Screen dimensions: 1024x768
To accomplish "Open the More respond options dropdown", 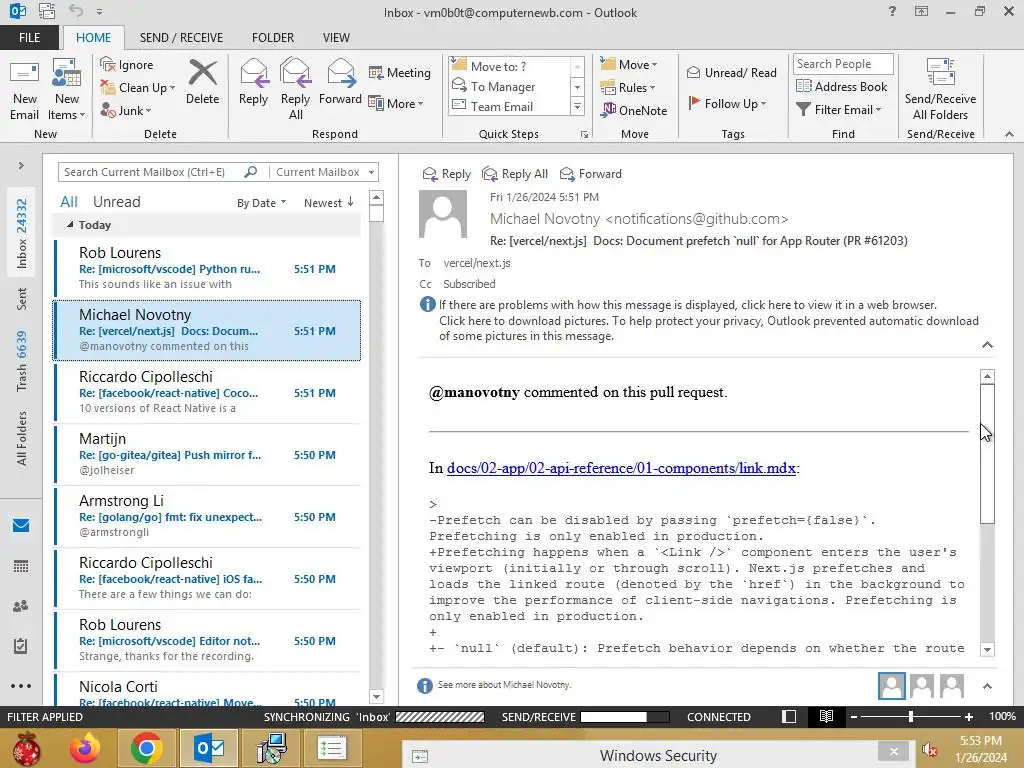I will [396, 103].
